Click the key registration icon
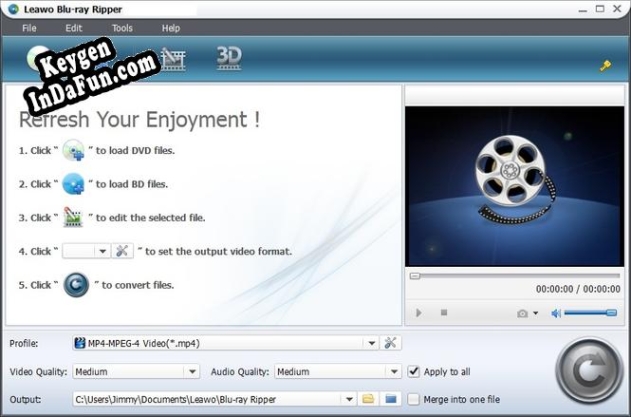Viewport: 631px width, 417px height. (x=605, y=66)
